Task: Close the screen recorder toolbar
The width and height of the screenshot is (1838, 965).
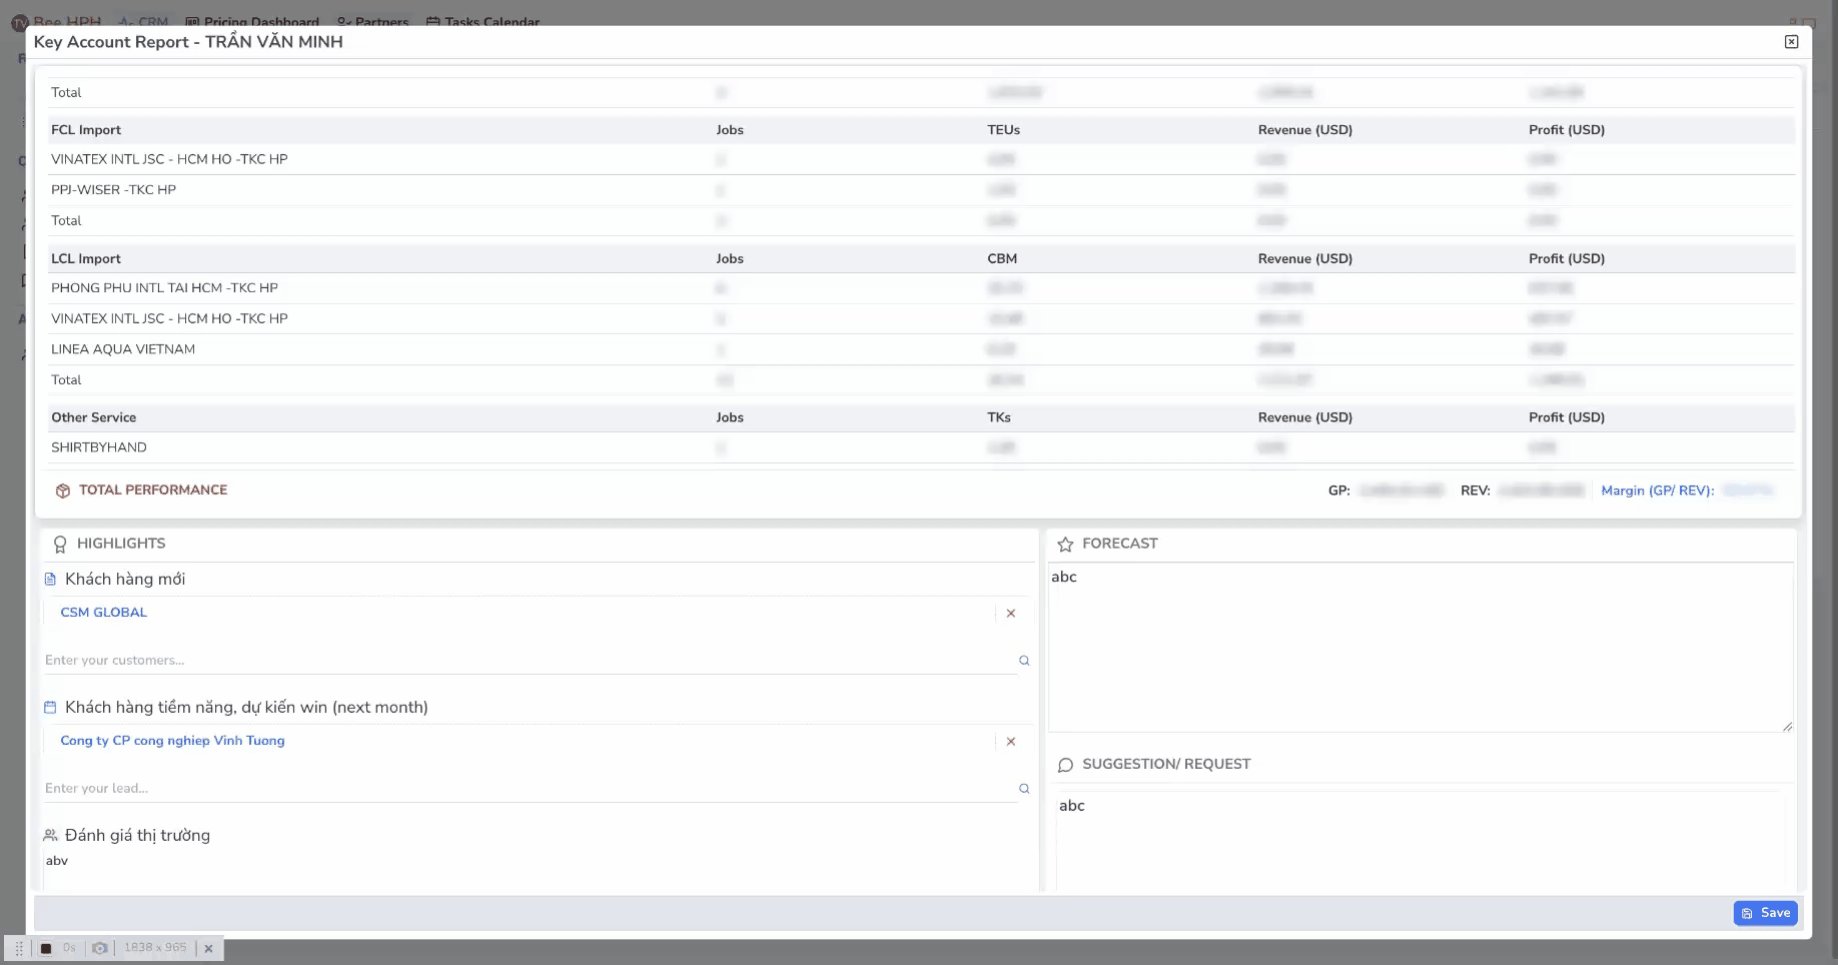Action: point(209,948)
